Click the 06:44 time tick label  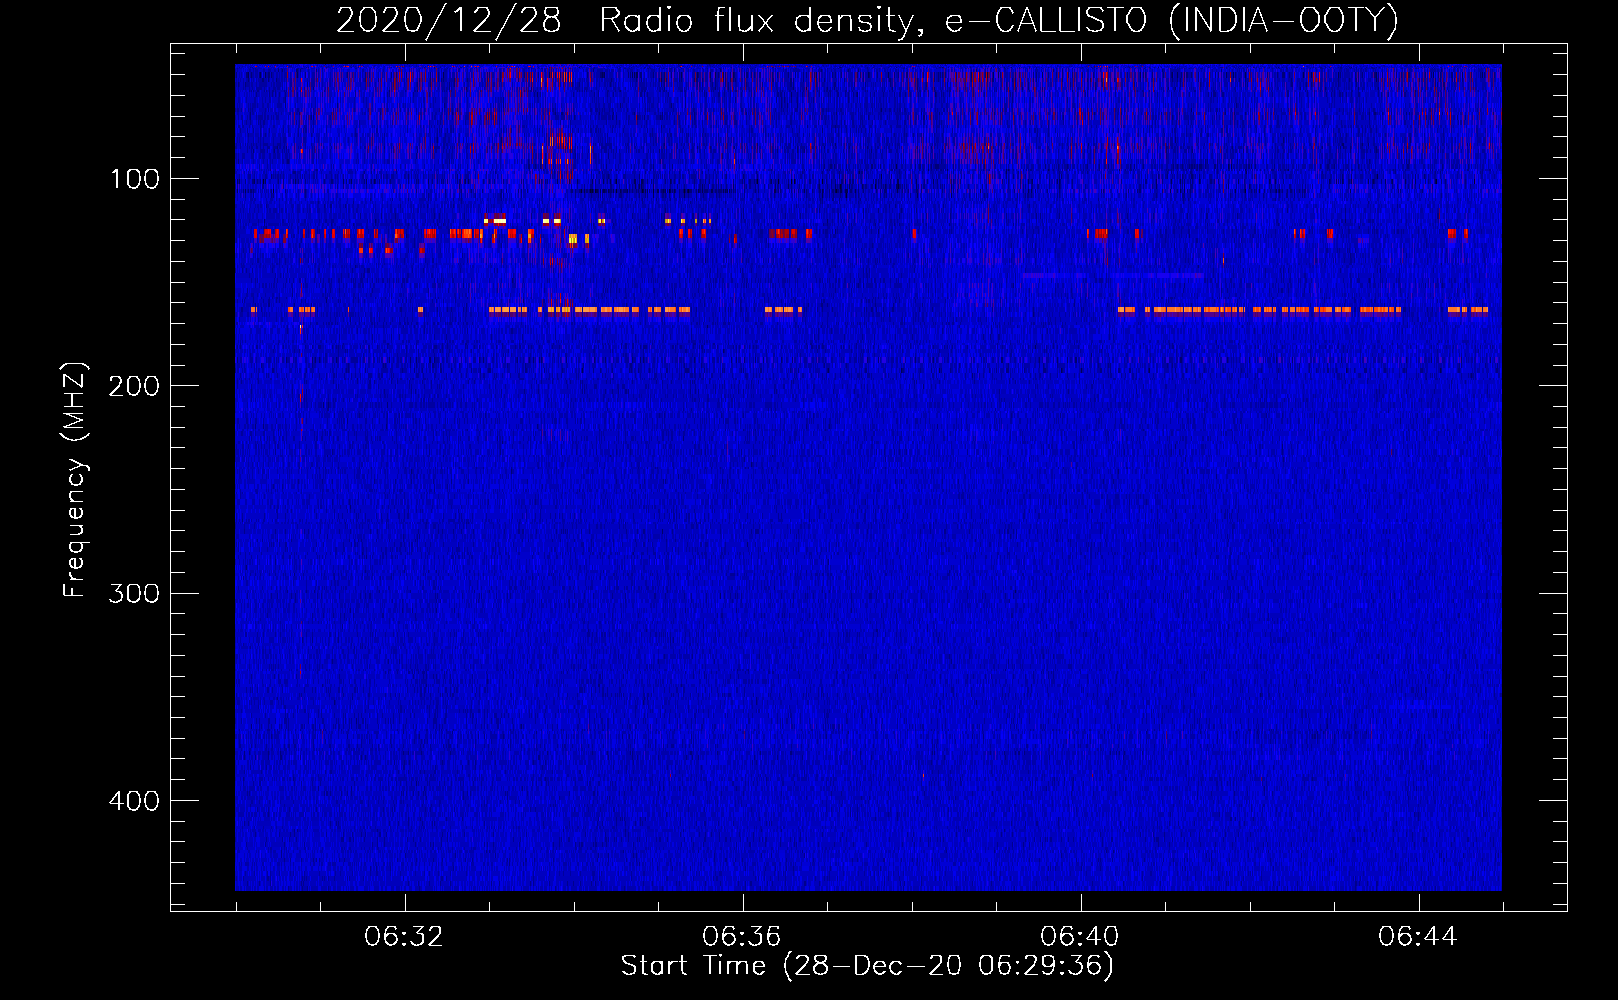[x=1418, y=937]
